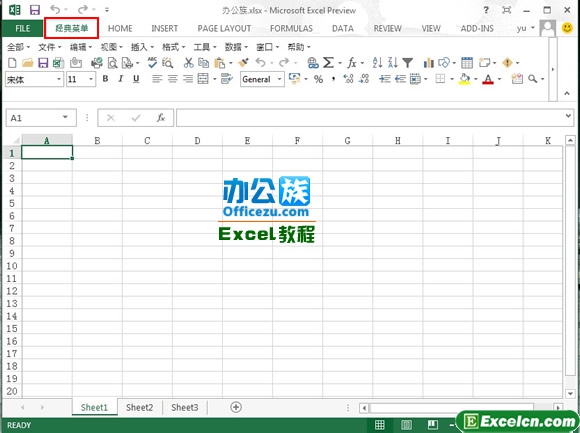This screenshot has width=580, height=433.
Task: Apply filter with the funnel icon
Action: [408, 63]
